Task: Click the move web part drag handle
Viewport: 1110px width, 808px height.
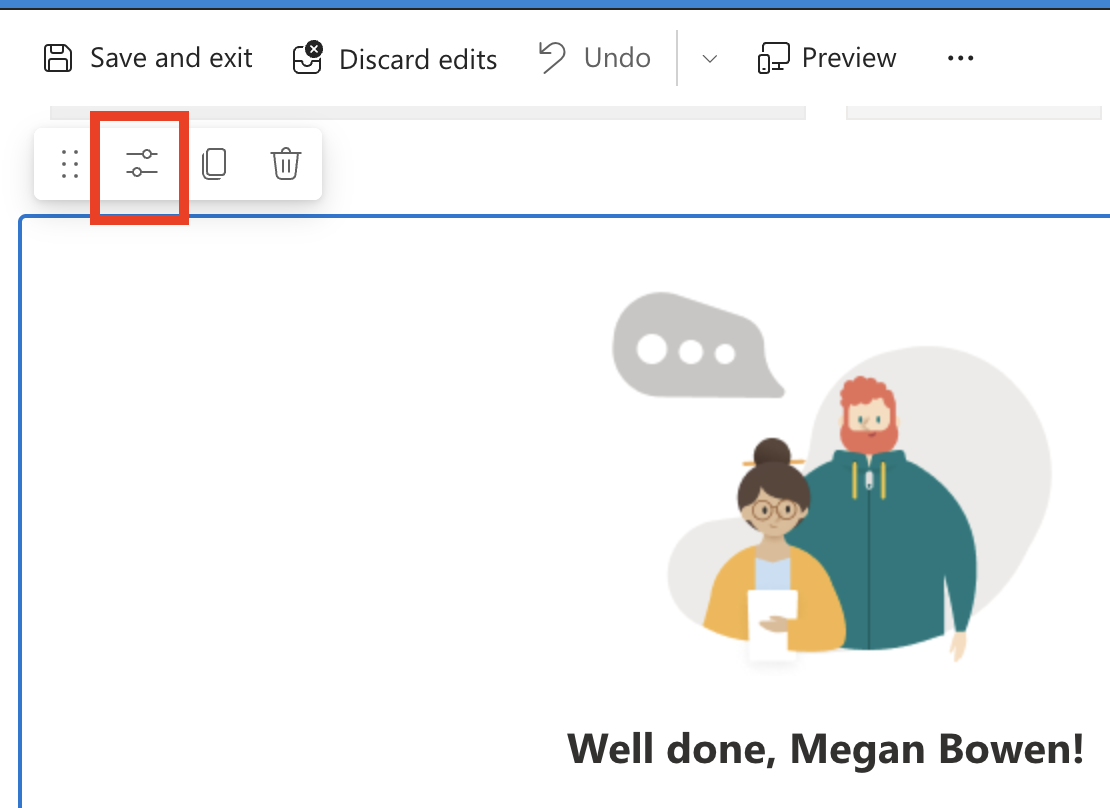Action: coord(69,164)
